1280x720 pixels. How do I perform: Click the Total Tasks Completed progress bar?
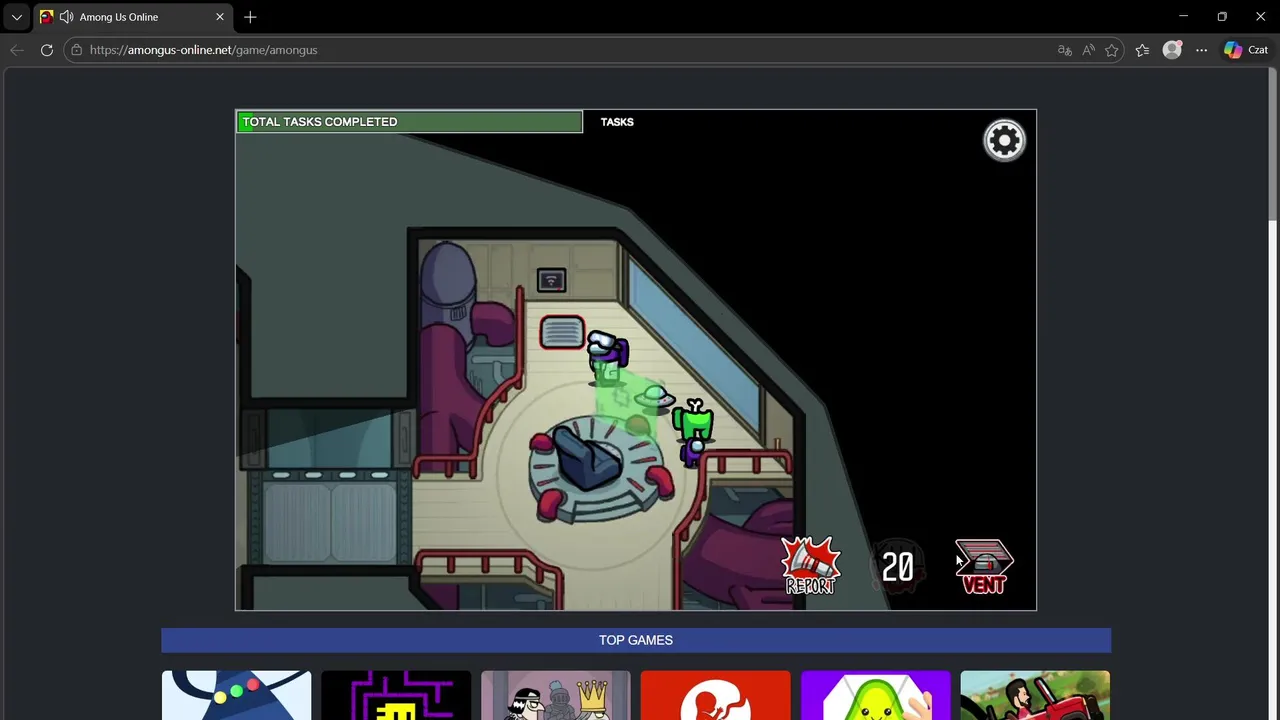pos(409,122)
